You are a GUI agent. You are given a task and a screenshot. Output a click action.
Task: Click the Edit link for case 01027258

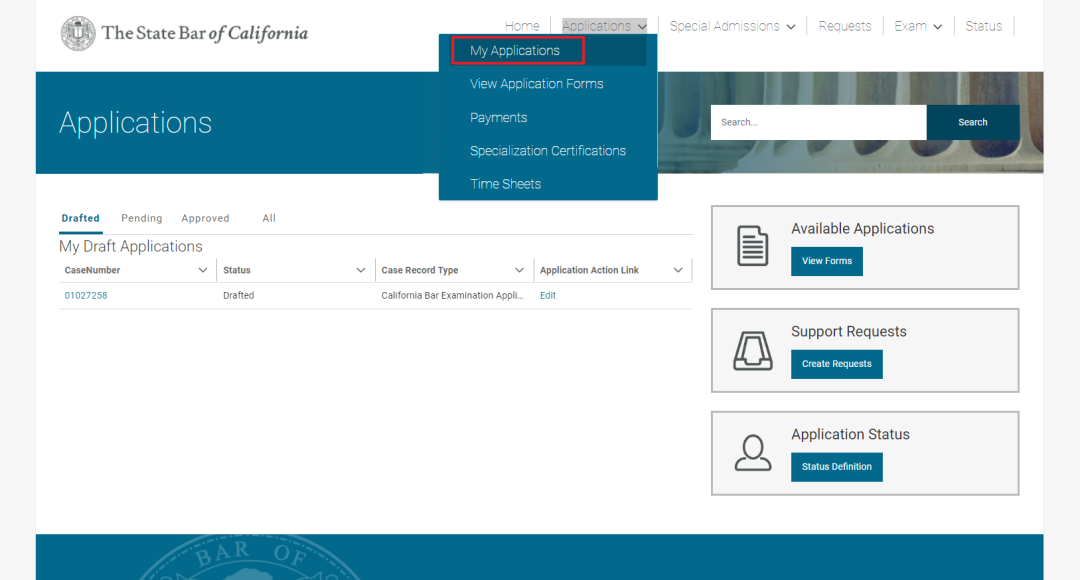[548, 296]
